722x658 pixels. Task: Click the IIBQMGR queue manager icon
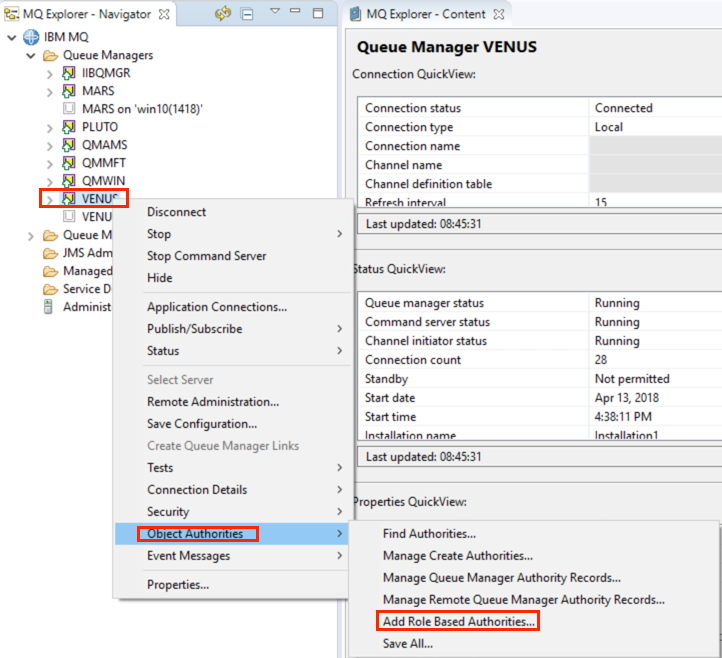point(69,73)
